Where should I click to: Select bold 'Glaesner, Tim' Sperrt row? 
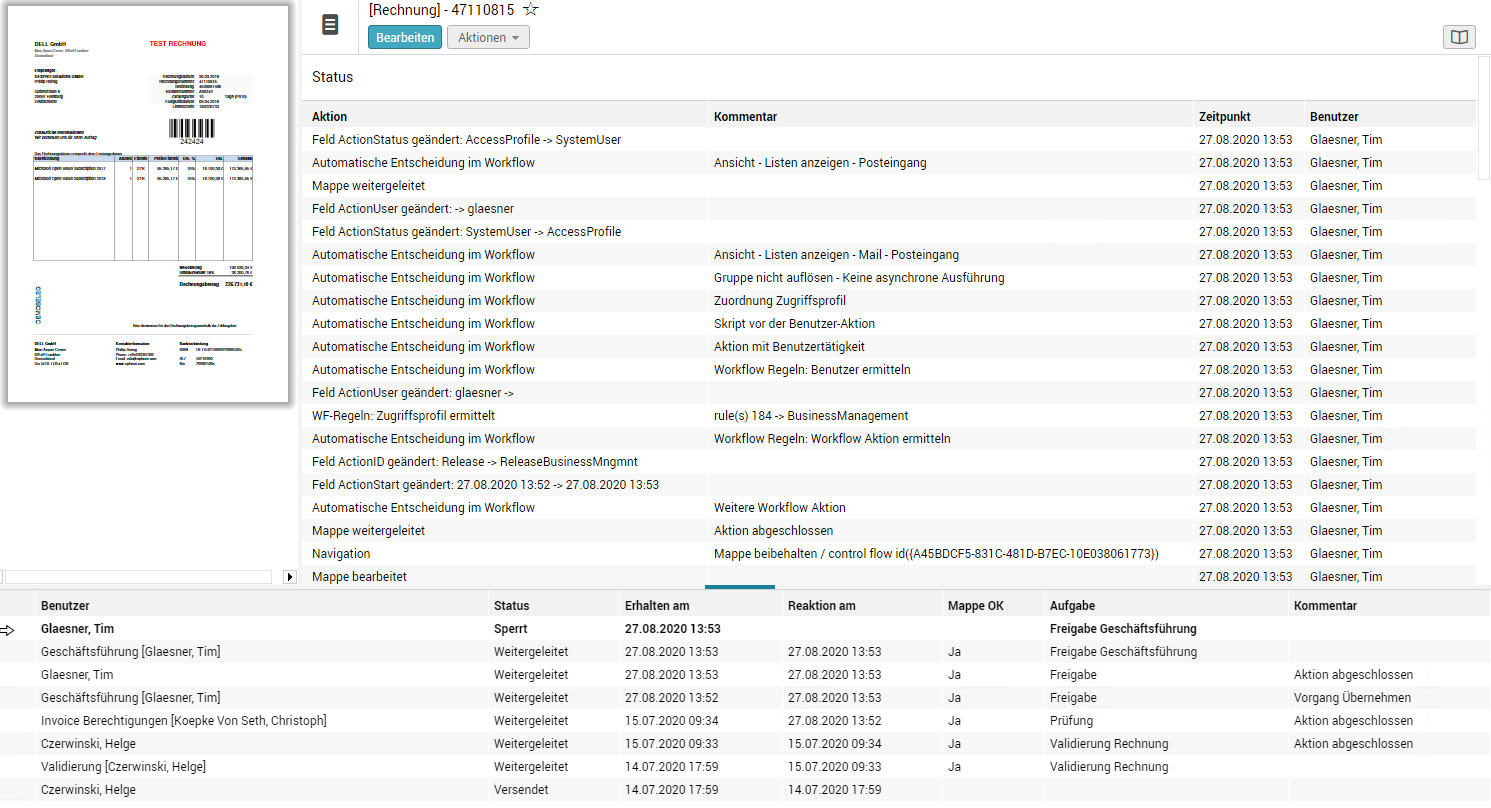coord(745,629)
